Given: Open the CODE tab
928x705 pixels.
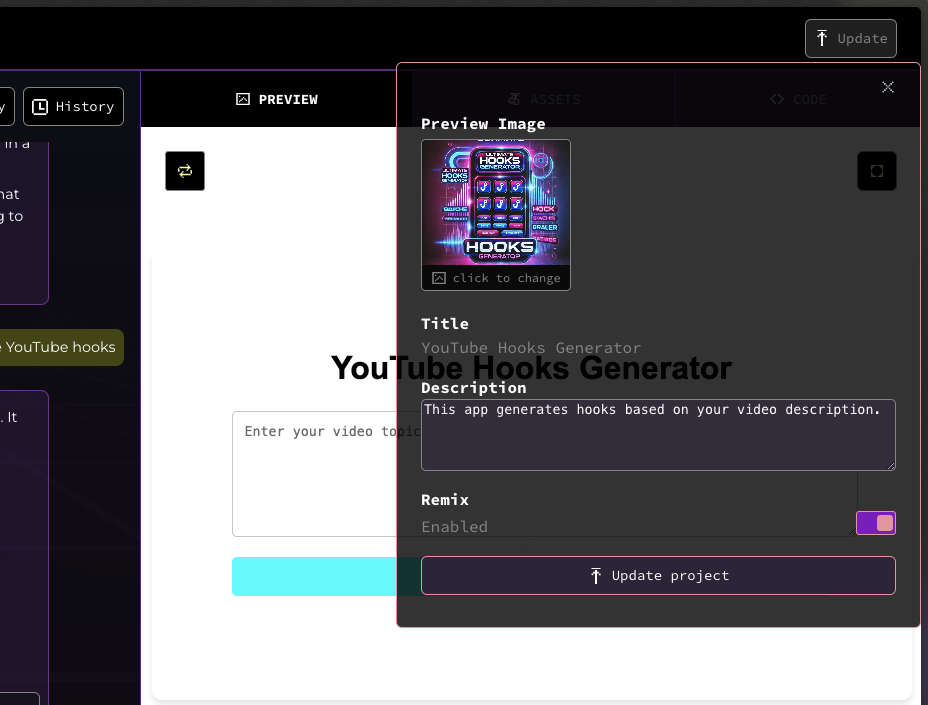Looking at the screenshot, I should (x=800, y=99).
